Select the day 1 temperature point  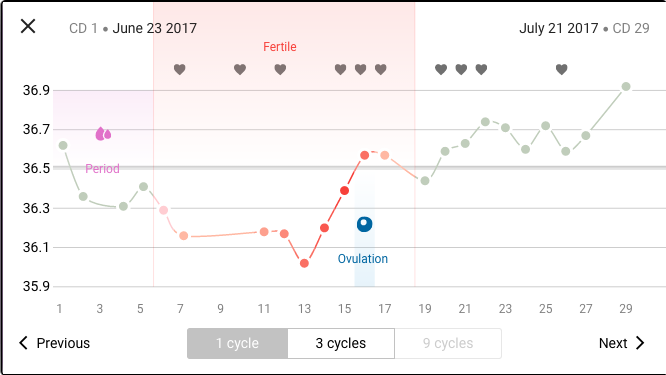pyautogui.click(x=63, y=146)
